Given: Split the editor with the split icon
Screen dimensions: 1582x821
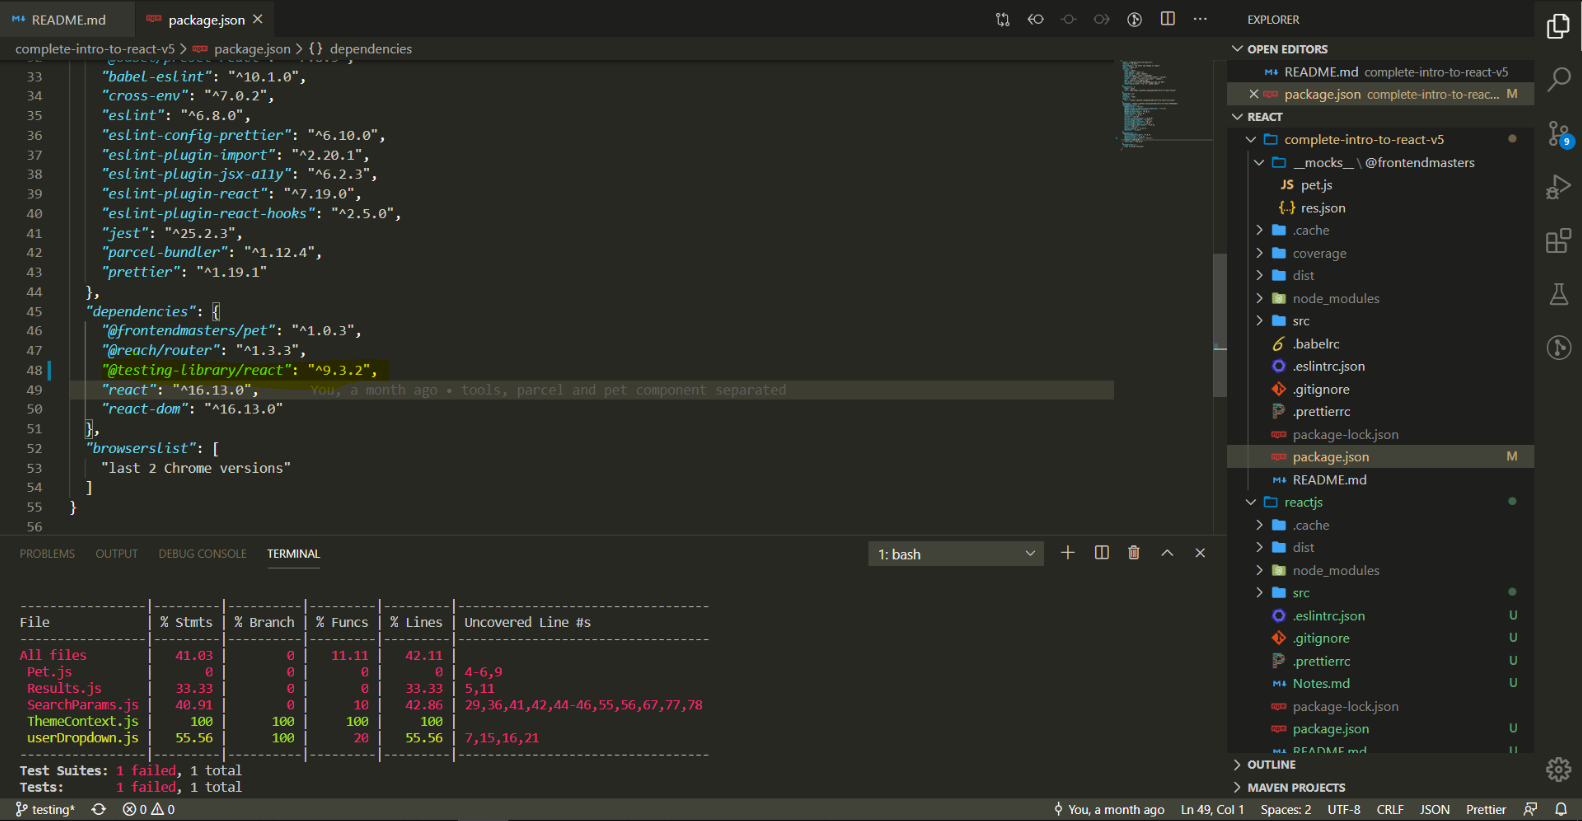Looking at the screenshot, I should pyautogui.click(x=1167, y=19).
